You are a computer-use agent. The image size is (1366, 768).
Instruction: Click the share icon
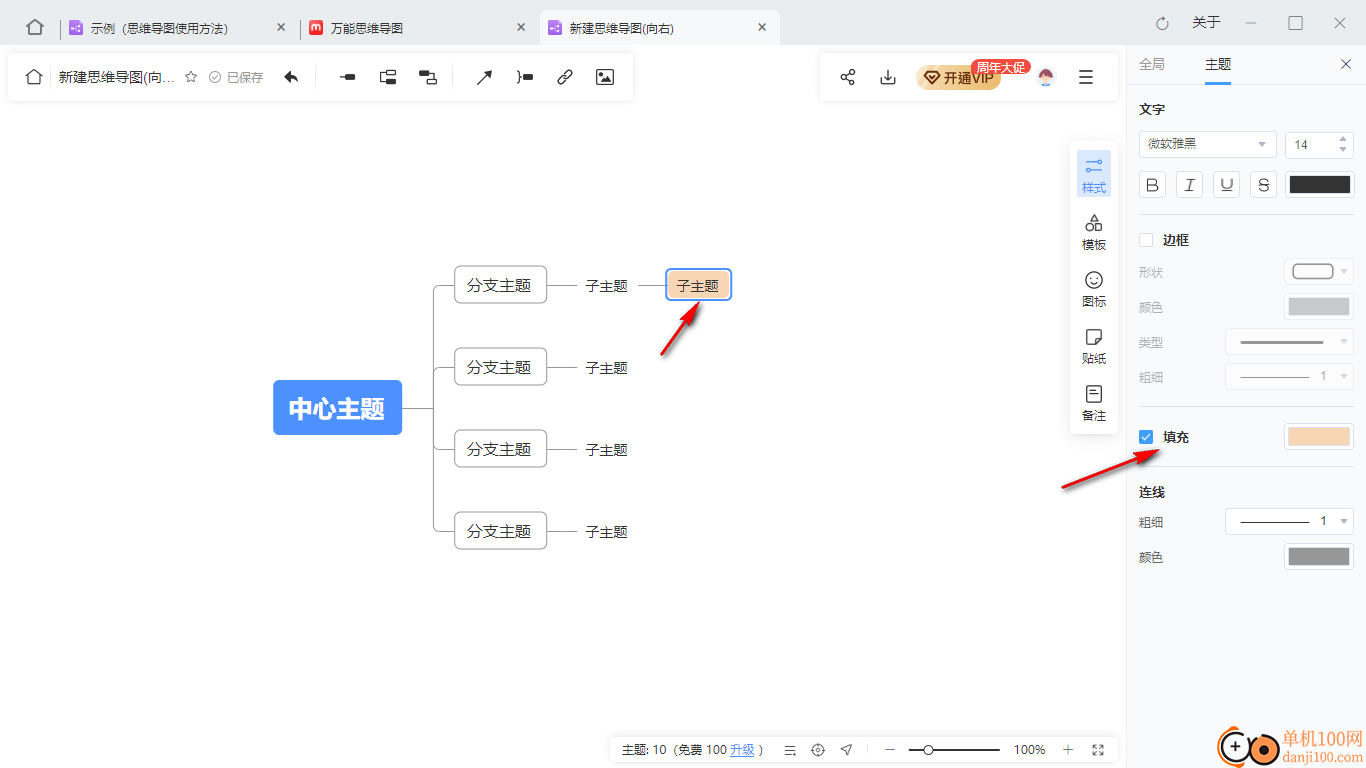[x=848, y=77]
